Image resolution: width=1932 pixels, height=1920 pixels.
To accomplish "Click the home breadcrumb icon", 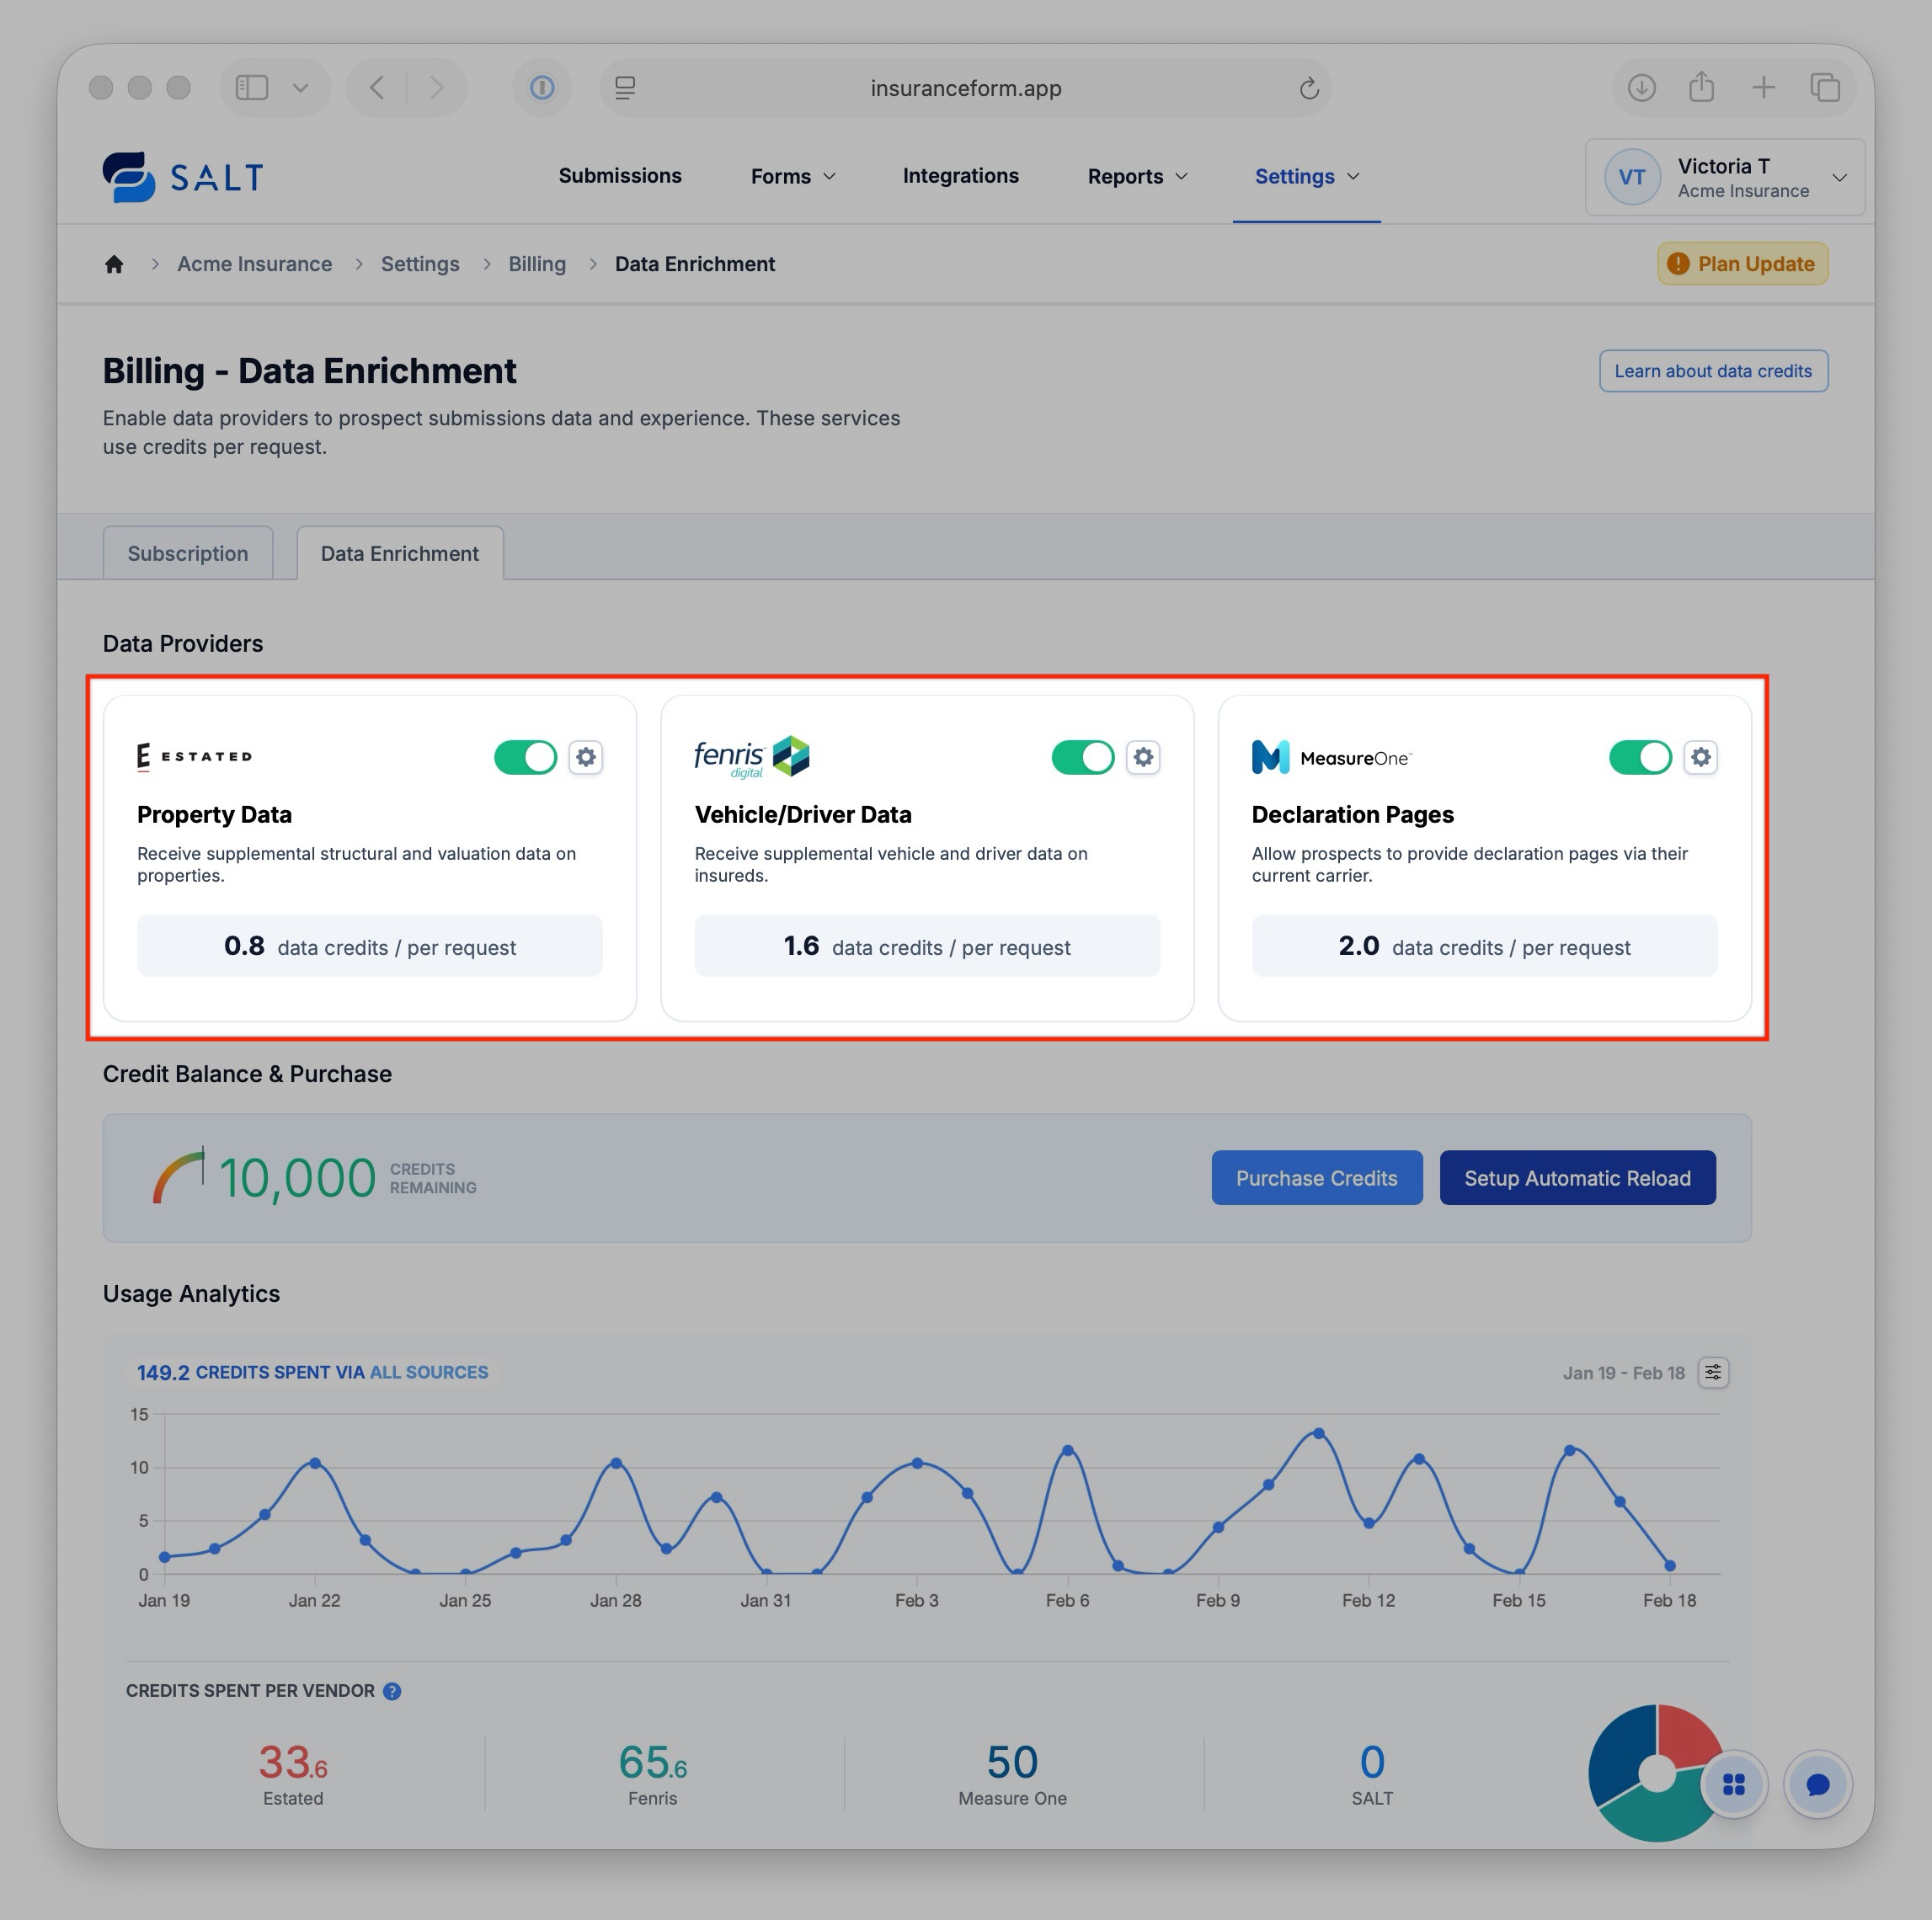I will (x=114, y=264).
